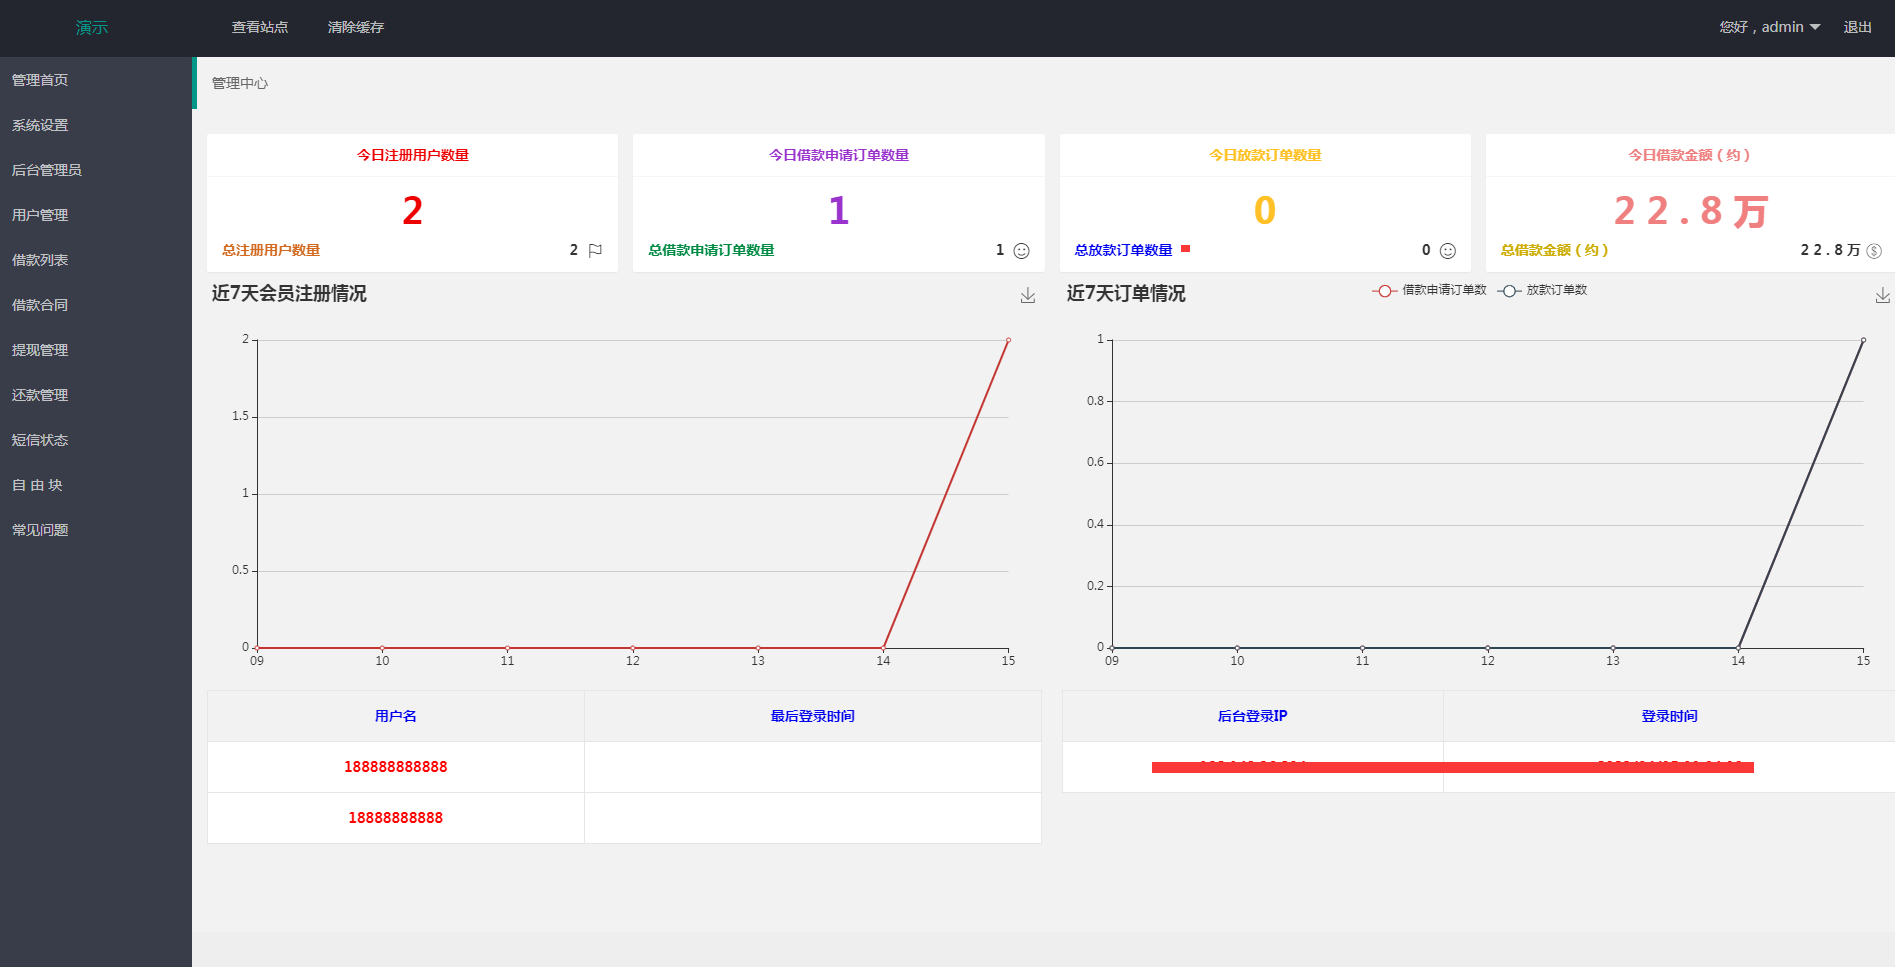Toggle the 借款申请订单数 legend series
Viewport: 1895px width, 967px height.
(1429, 290)
